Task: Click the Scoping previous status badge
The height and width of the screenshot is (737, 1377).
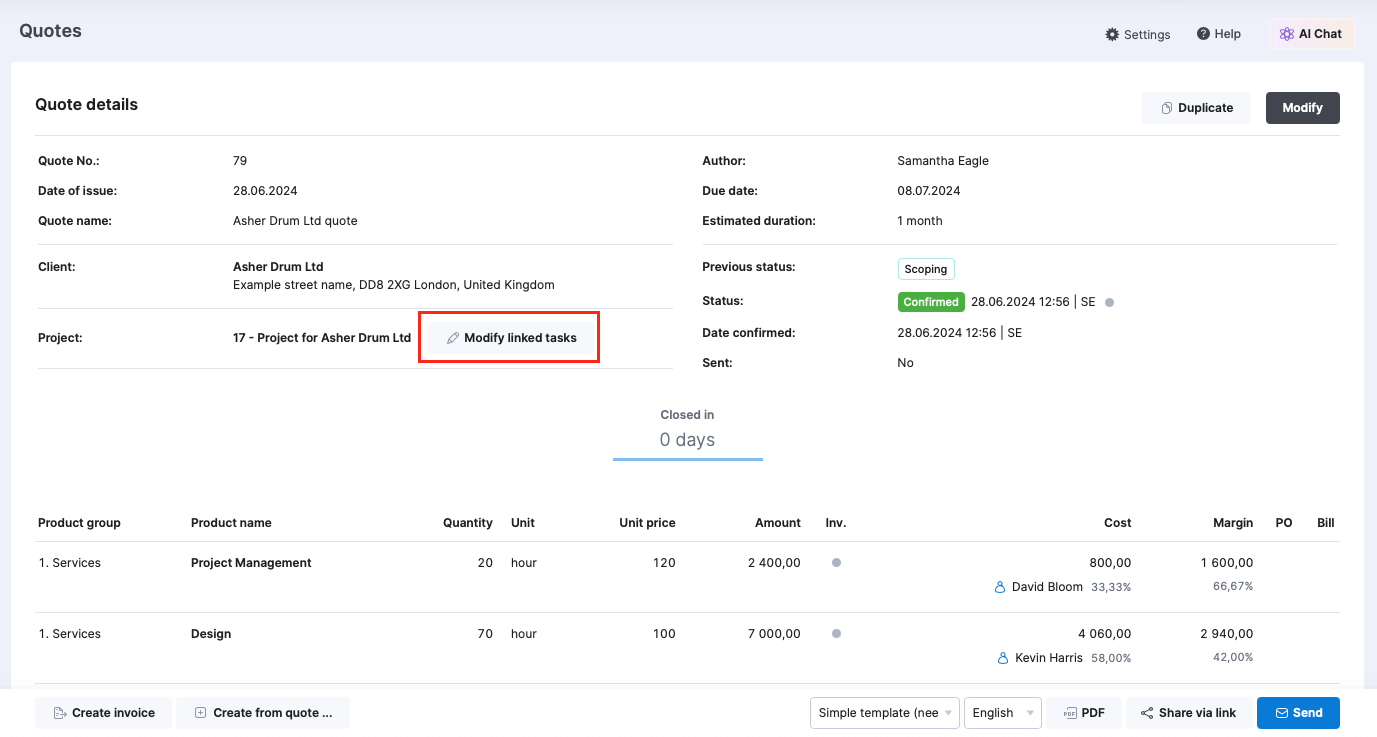Action: (x=926, y=269)
